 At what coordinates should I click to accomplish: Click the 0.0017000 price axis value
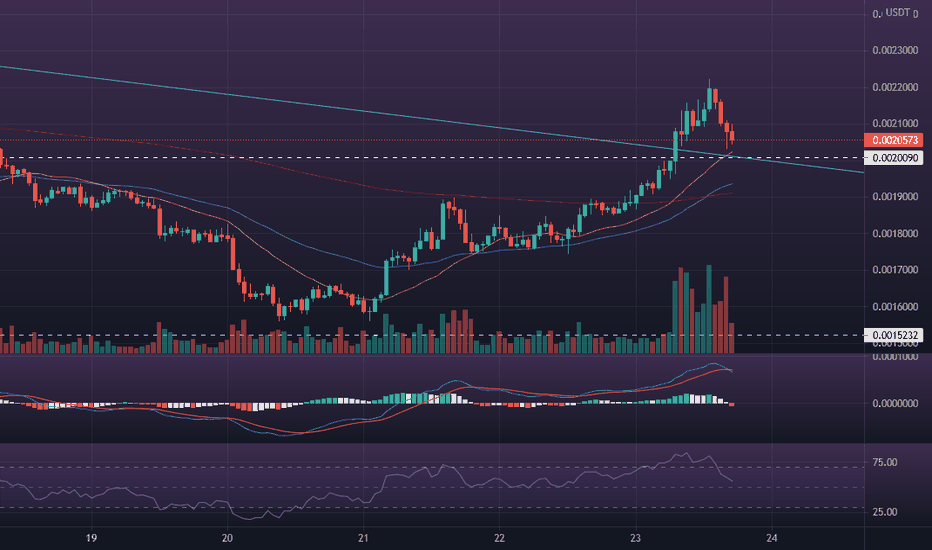point(895,270)
